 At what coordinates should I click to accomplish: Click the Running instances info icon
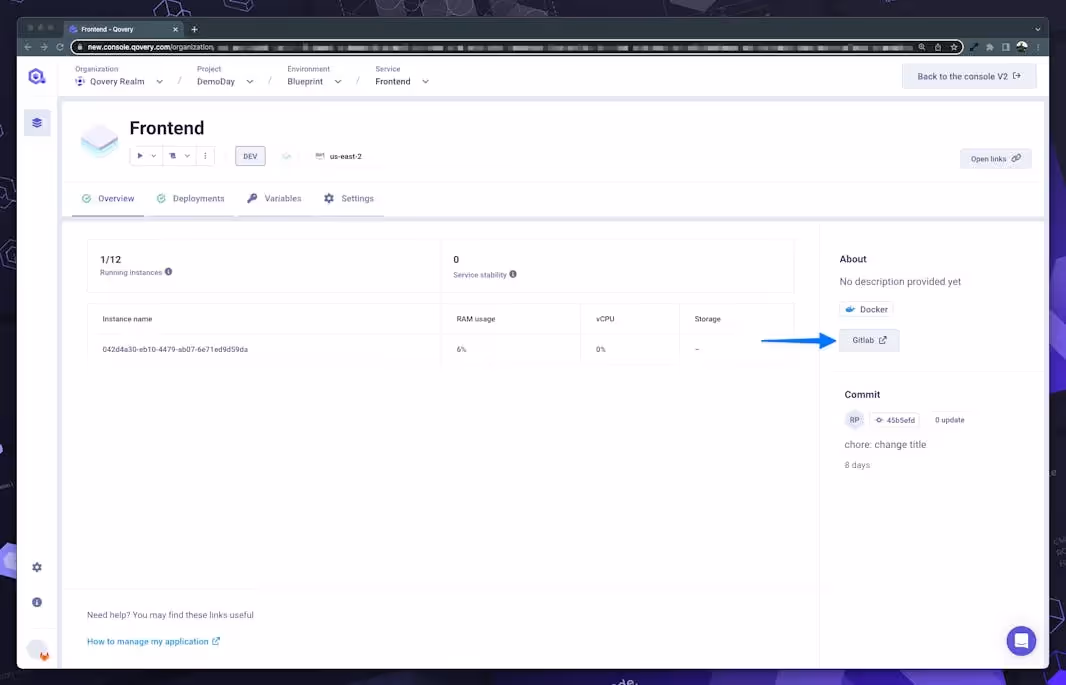169,272
